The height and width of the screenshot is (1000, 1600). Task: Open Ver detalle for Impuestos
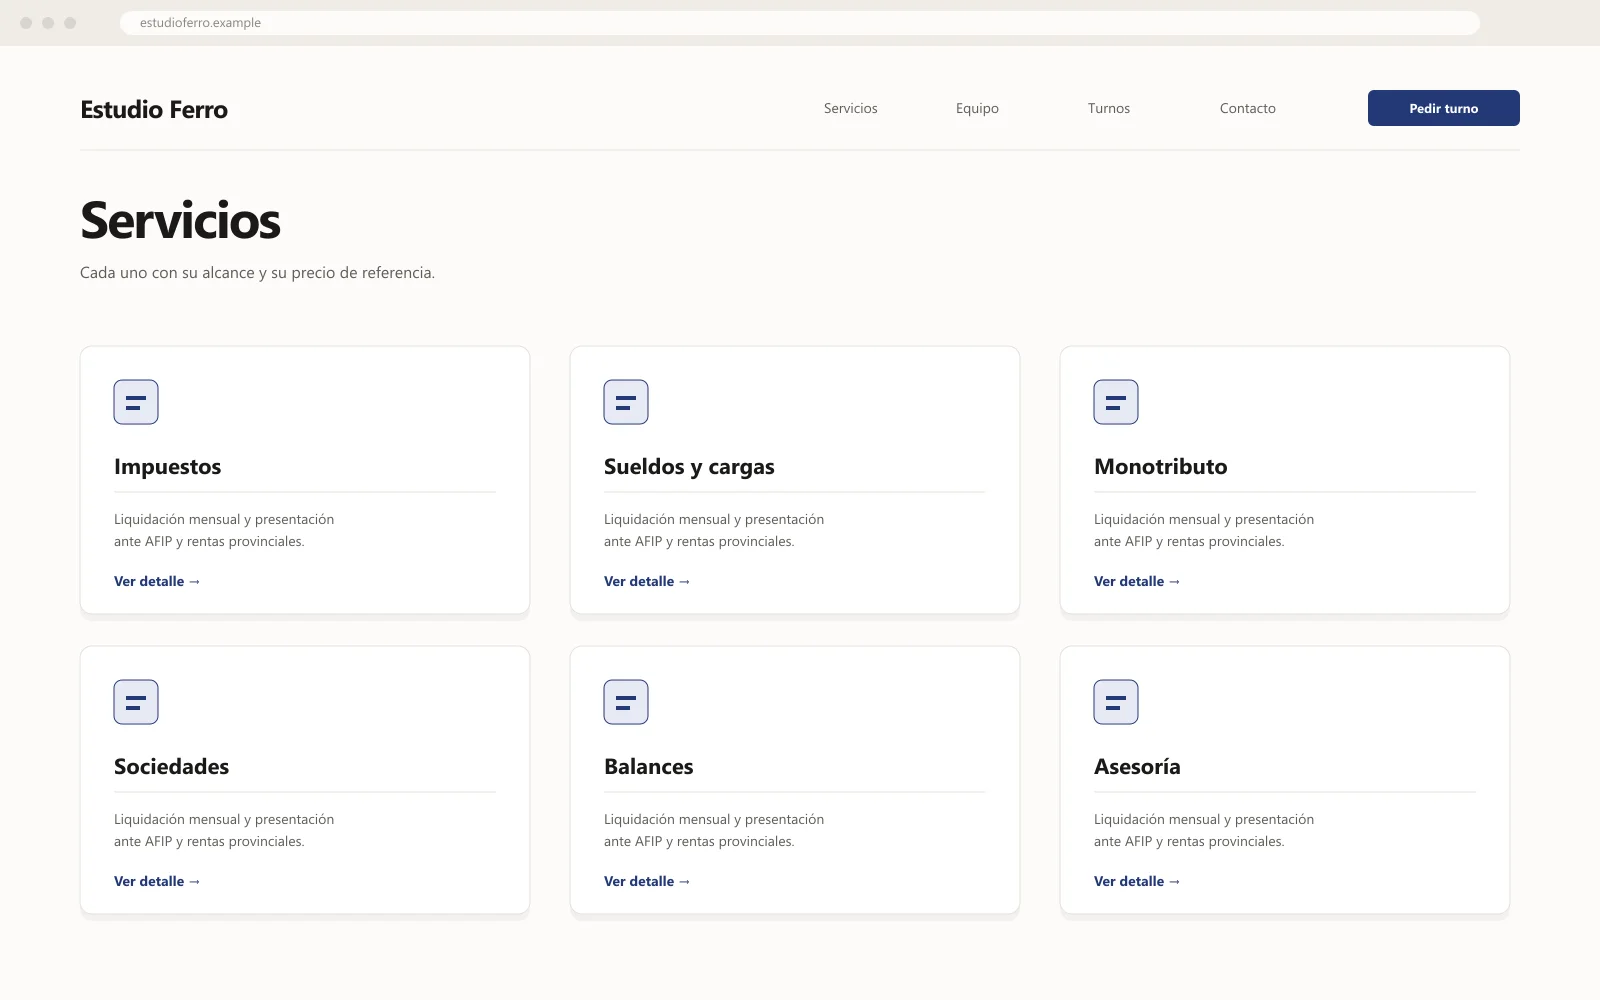[x=157, y=581]
